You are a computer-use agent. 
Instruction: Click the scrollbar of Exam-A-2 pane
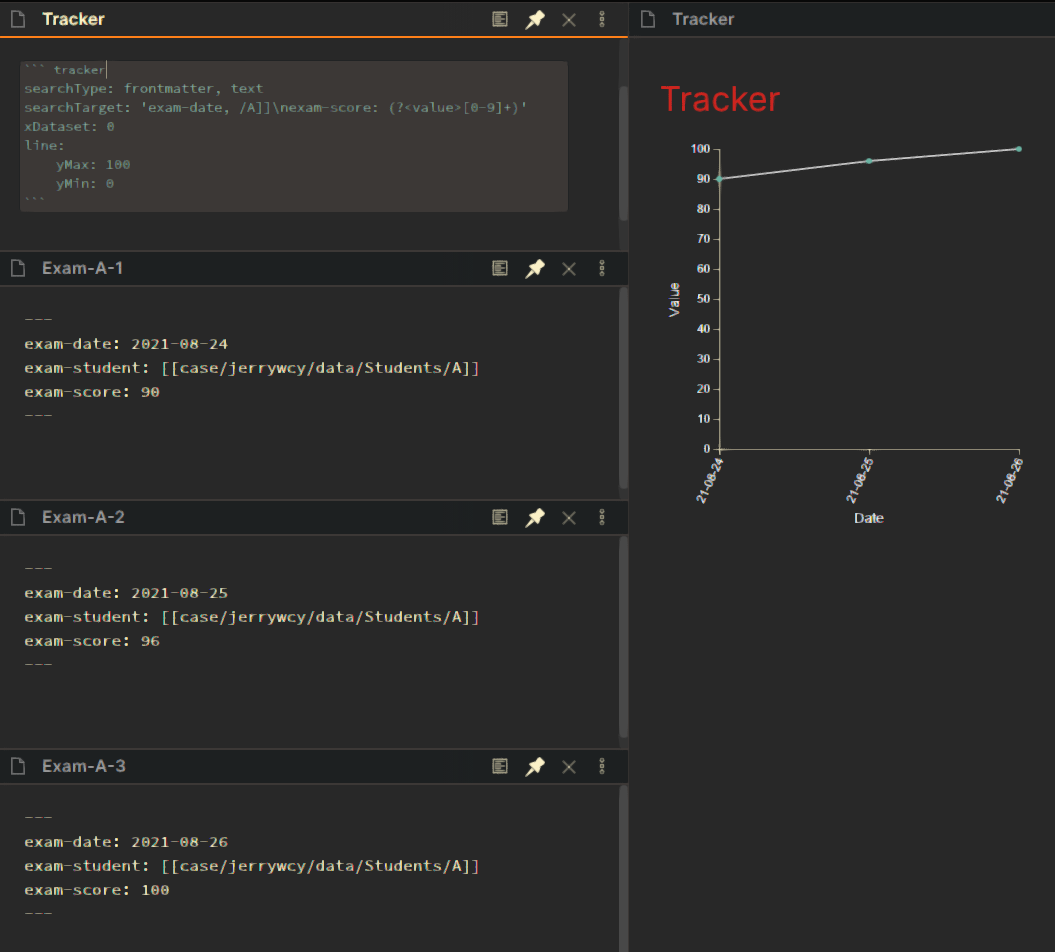(x=623, y=637)
